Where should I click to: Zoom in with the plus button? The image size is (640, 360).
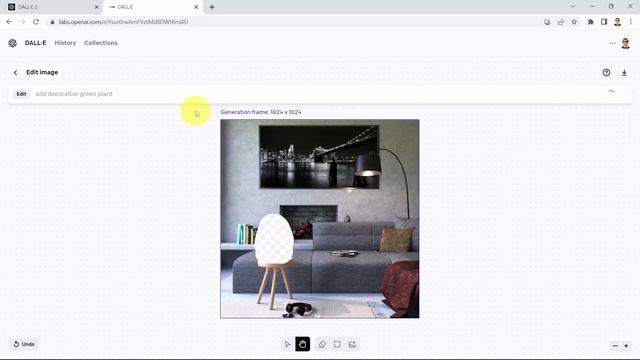[626, 346]
